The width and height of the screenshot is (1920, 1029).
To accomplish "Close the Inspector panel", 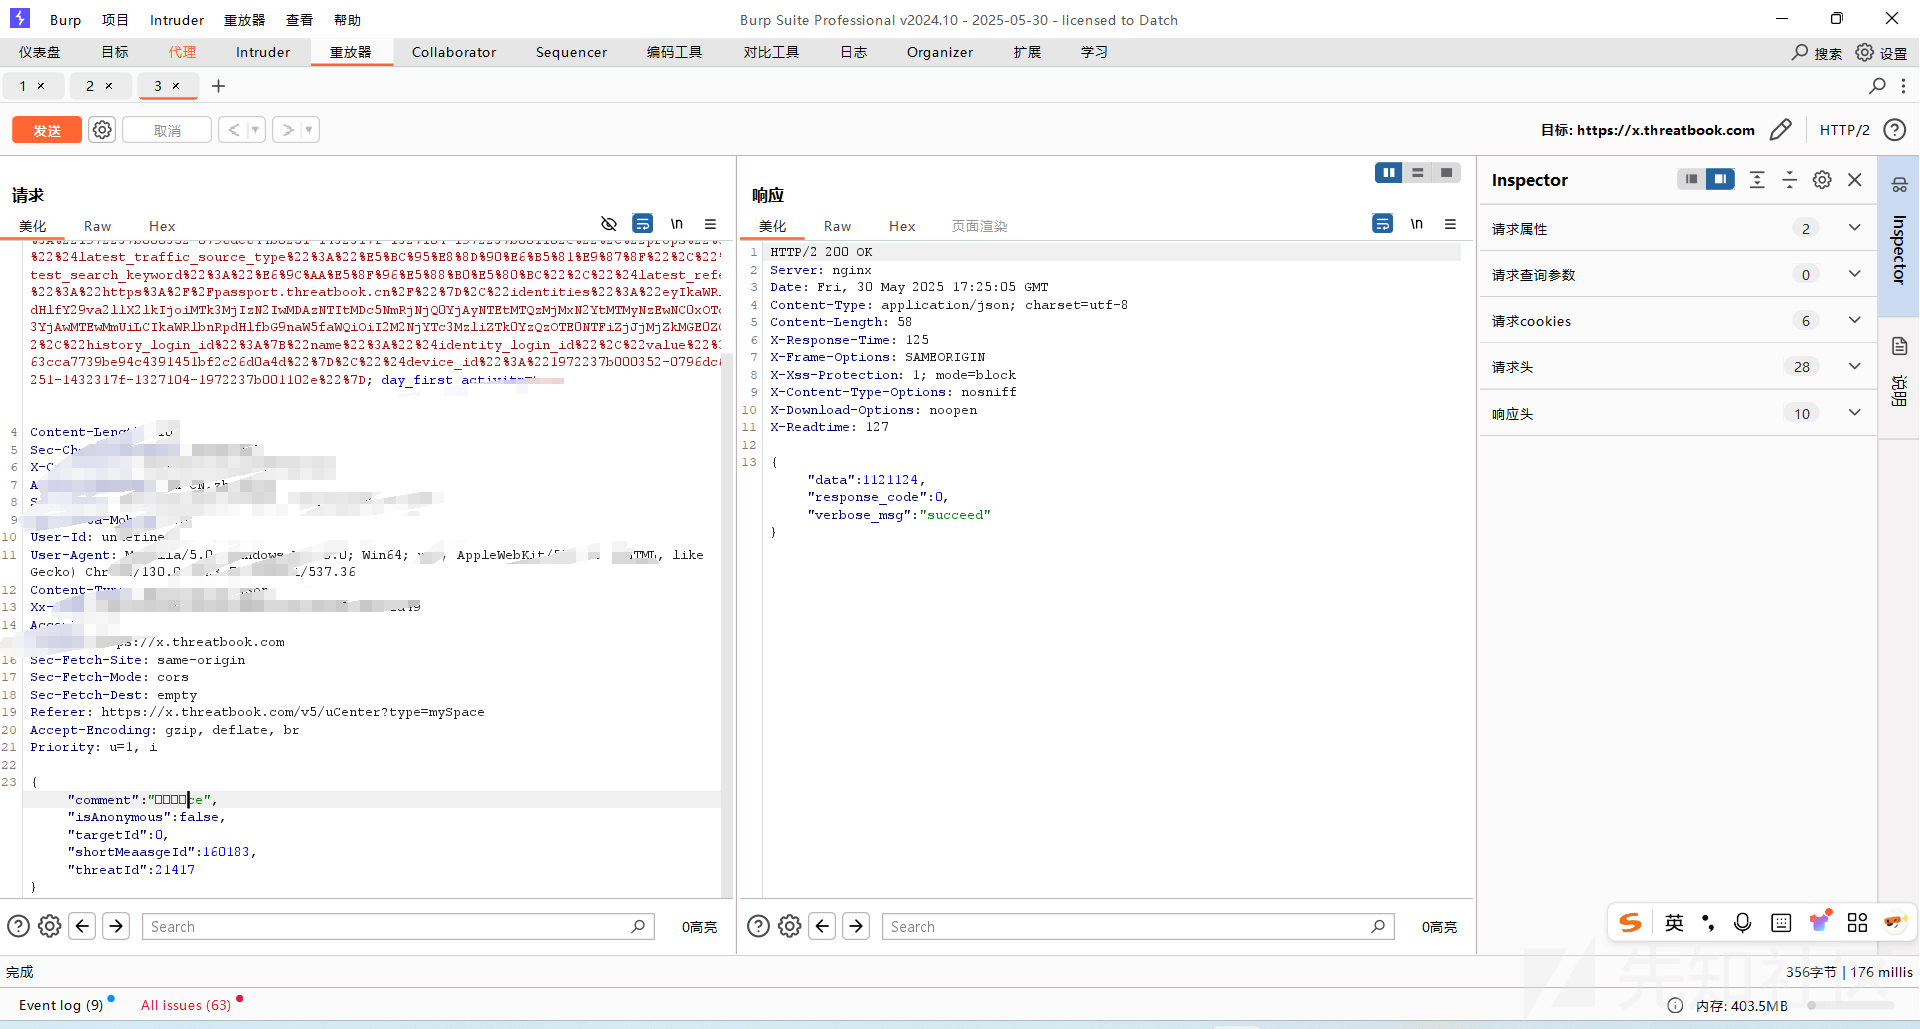I will [x=1855, y=179].
